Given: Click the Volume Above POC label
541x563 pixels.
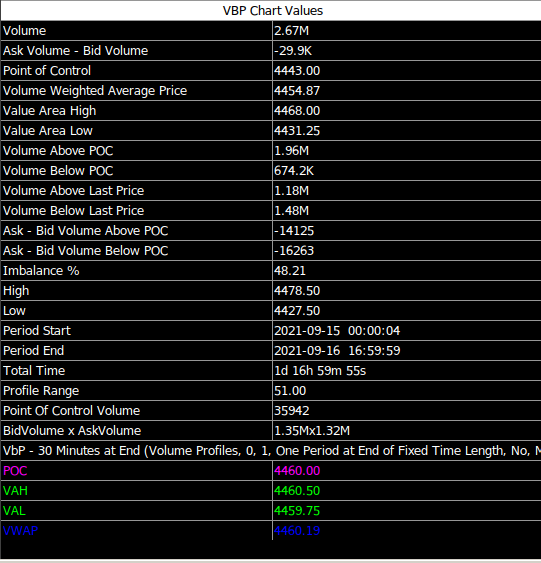Looking at the screenshot, I should point(58,151).
